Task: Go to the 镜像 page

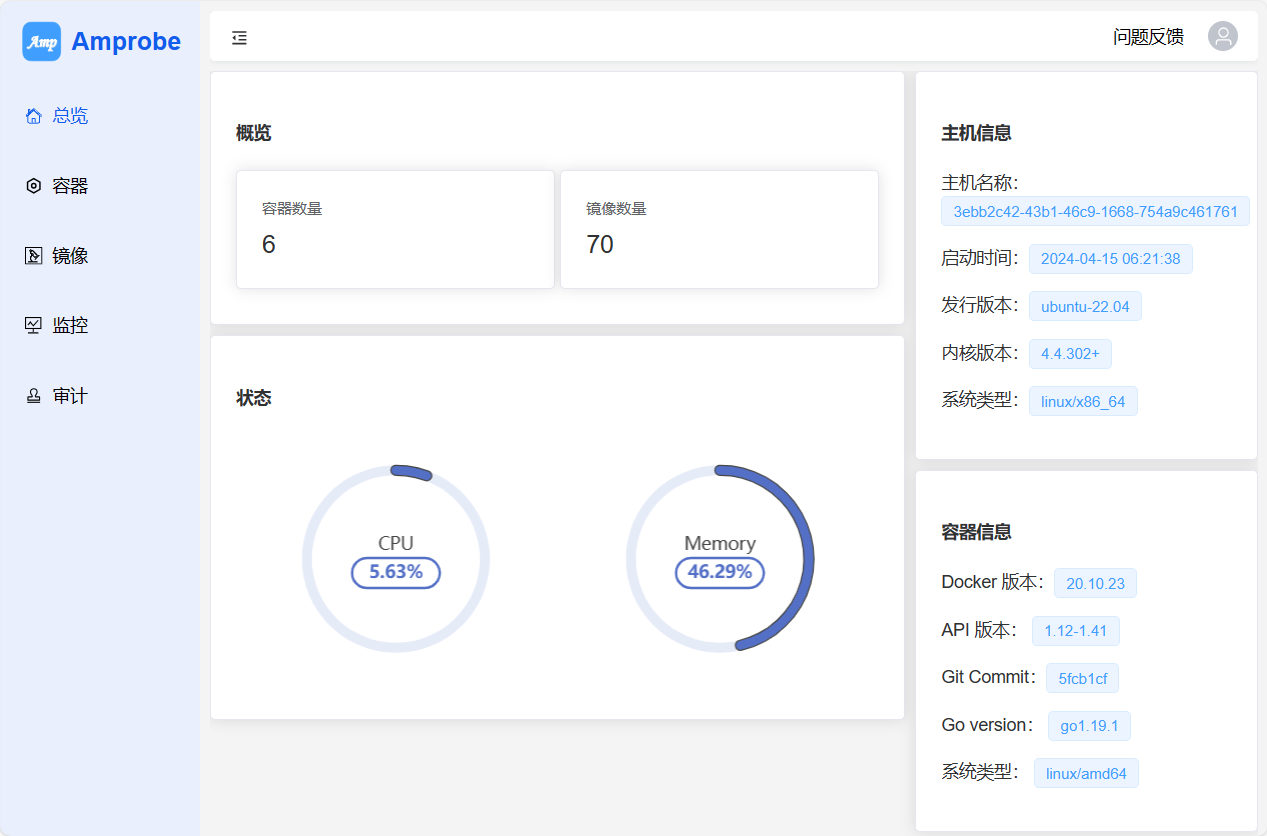Action: [70, 256]
